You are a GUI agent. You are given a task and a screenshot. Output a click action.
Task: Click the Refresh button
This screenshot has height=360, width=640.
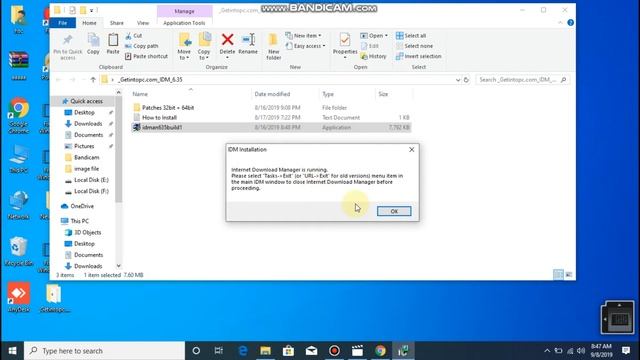[x=466, y=80]
